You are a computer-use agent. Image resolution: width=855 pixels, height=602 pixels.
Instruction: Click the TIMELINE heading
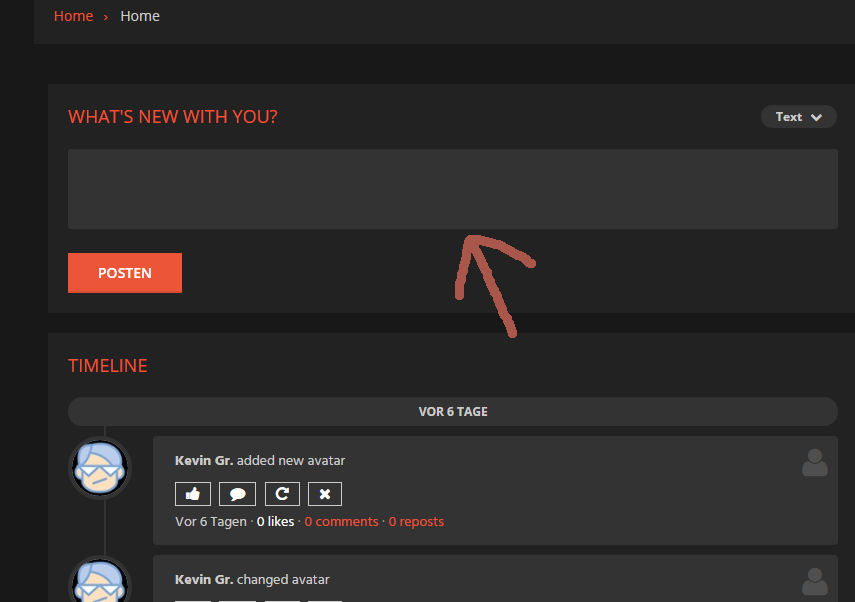(108, 366)
